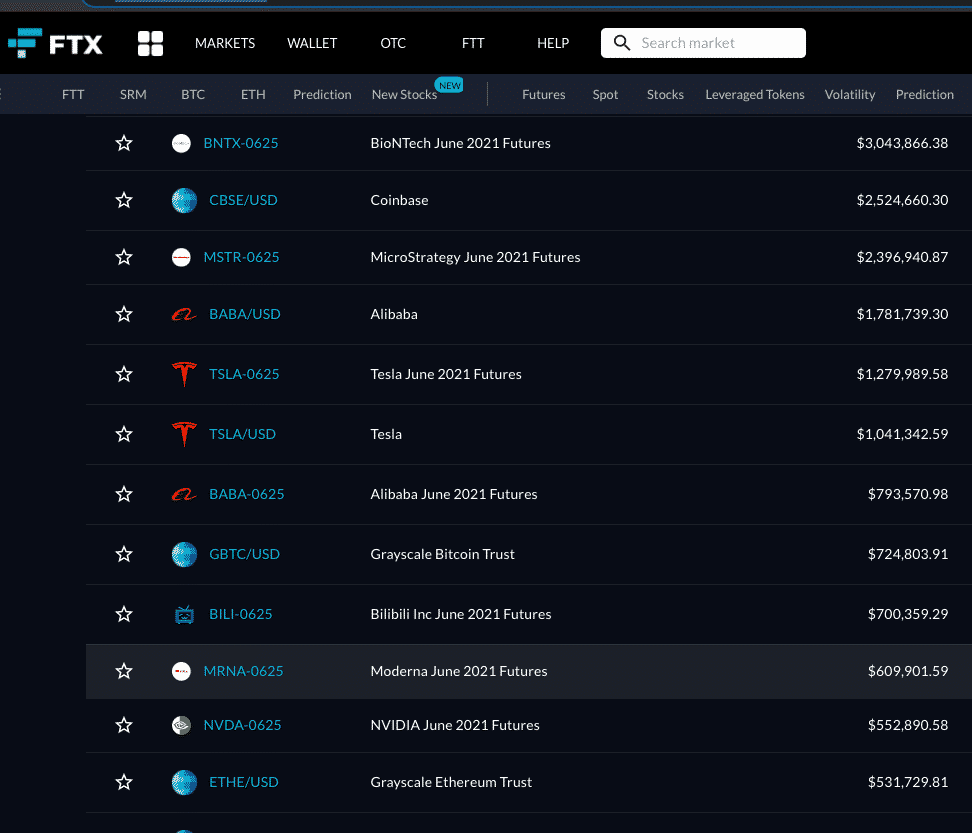
Task: Open the MRNA-0625 market link
Action: [243, 671]
